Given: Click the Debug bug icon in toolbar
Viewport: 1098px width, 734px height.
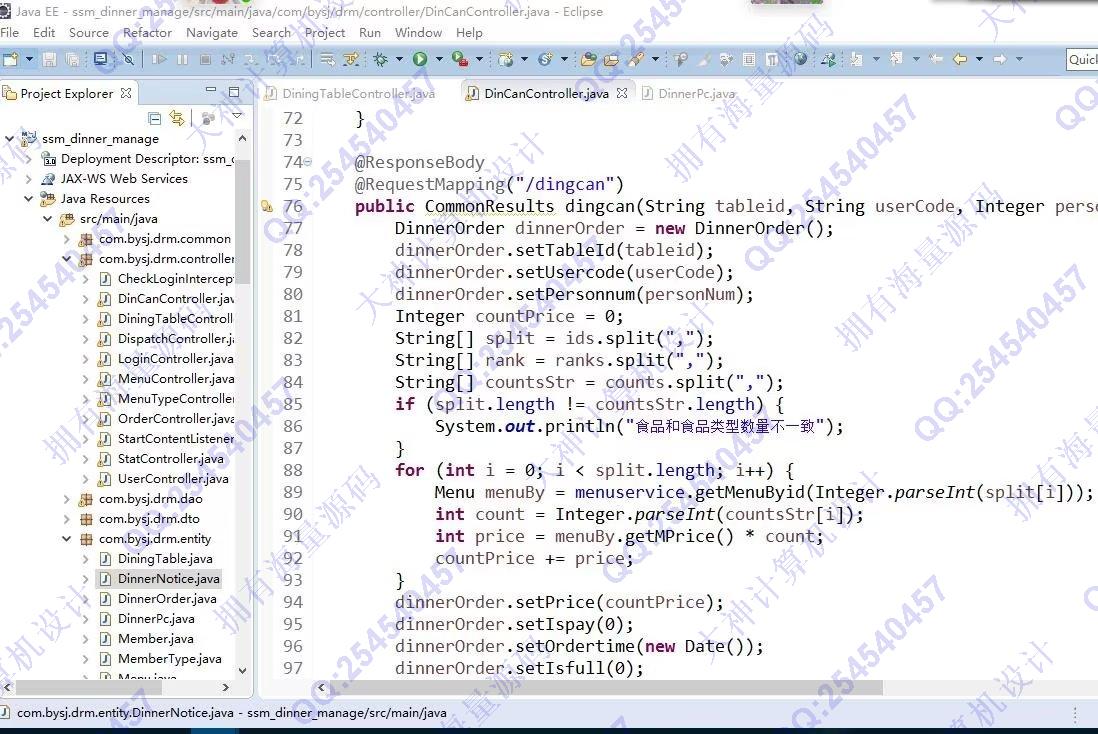Looking at the screenshot, I should [x=380, y=60].
